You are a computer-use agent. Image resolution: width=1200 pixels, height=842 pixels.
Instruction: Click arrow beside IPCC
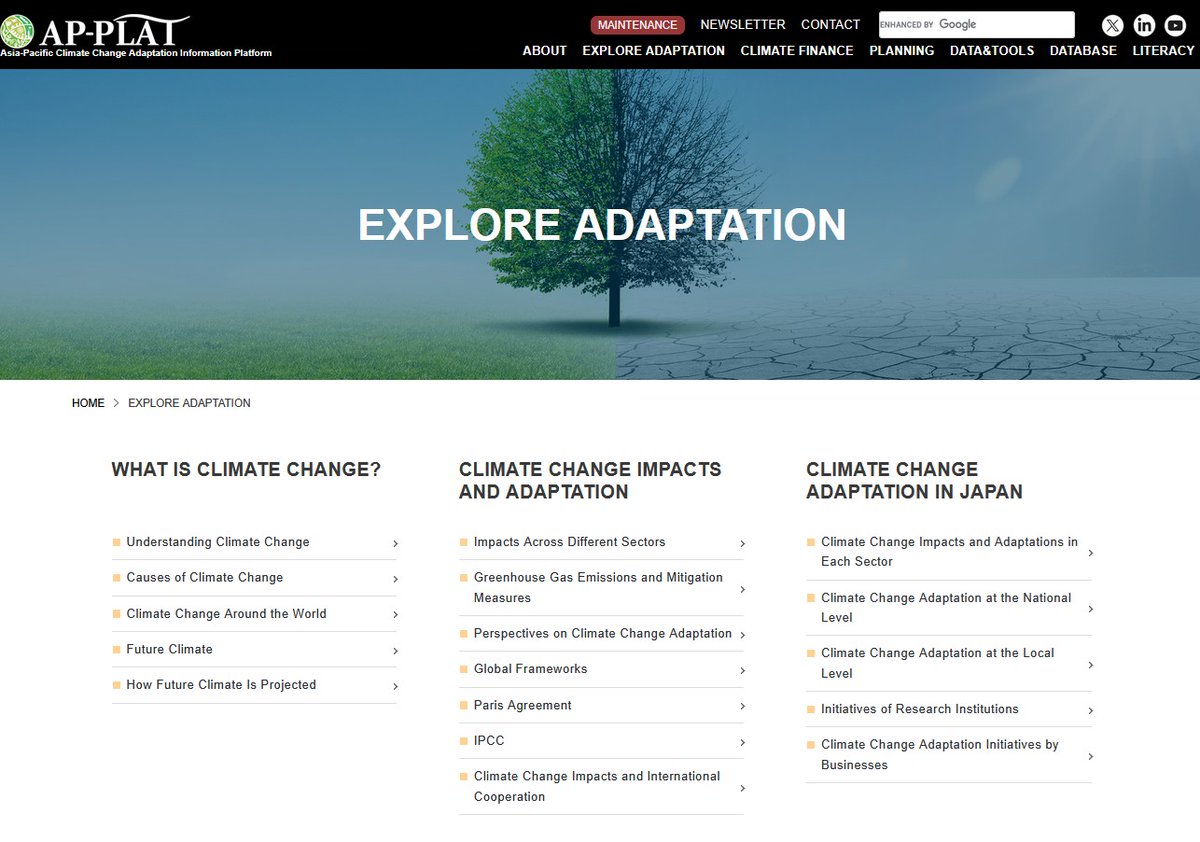coord(742,742)
